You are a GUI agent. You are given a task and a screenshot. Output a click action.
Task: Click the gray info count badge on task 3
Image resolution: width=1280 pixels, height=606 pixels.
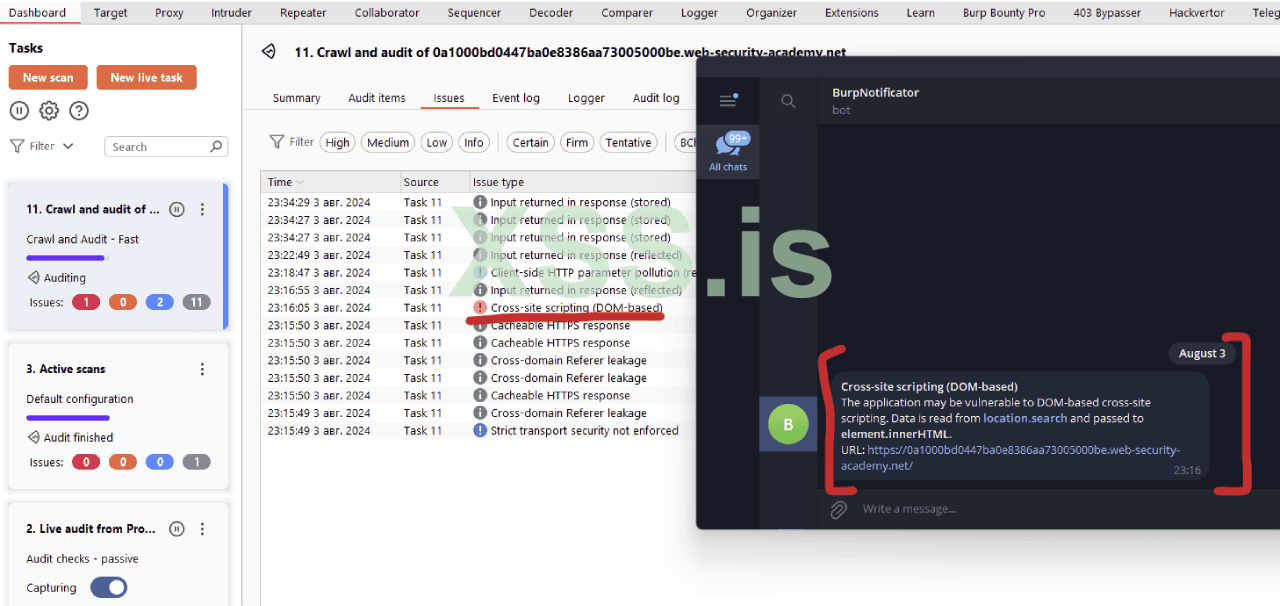pyautogui.click(x=196, y=462)
